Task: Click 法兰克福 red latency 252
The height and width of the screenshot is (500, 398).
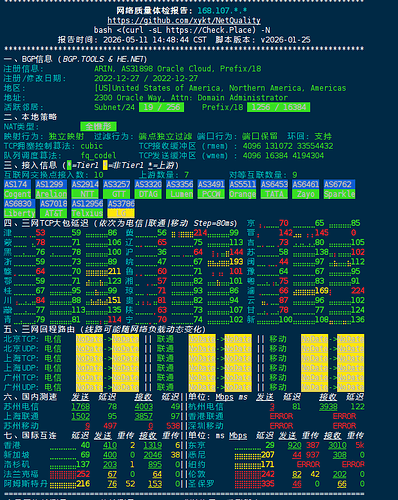Action: tap(83, 474)
